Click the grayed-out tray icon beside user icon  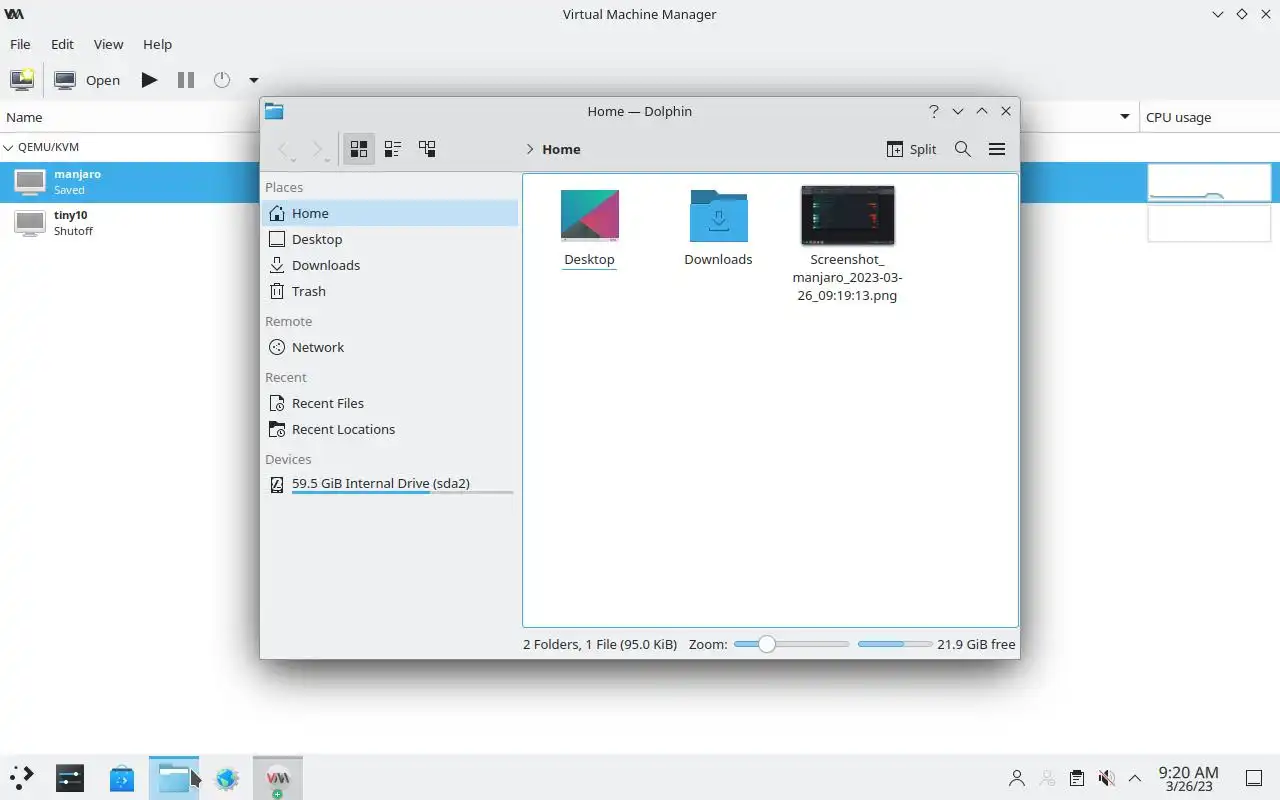tap(1047, 778)
